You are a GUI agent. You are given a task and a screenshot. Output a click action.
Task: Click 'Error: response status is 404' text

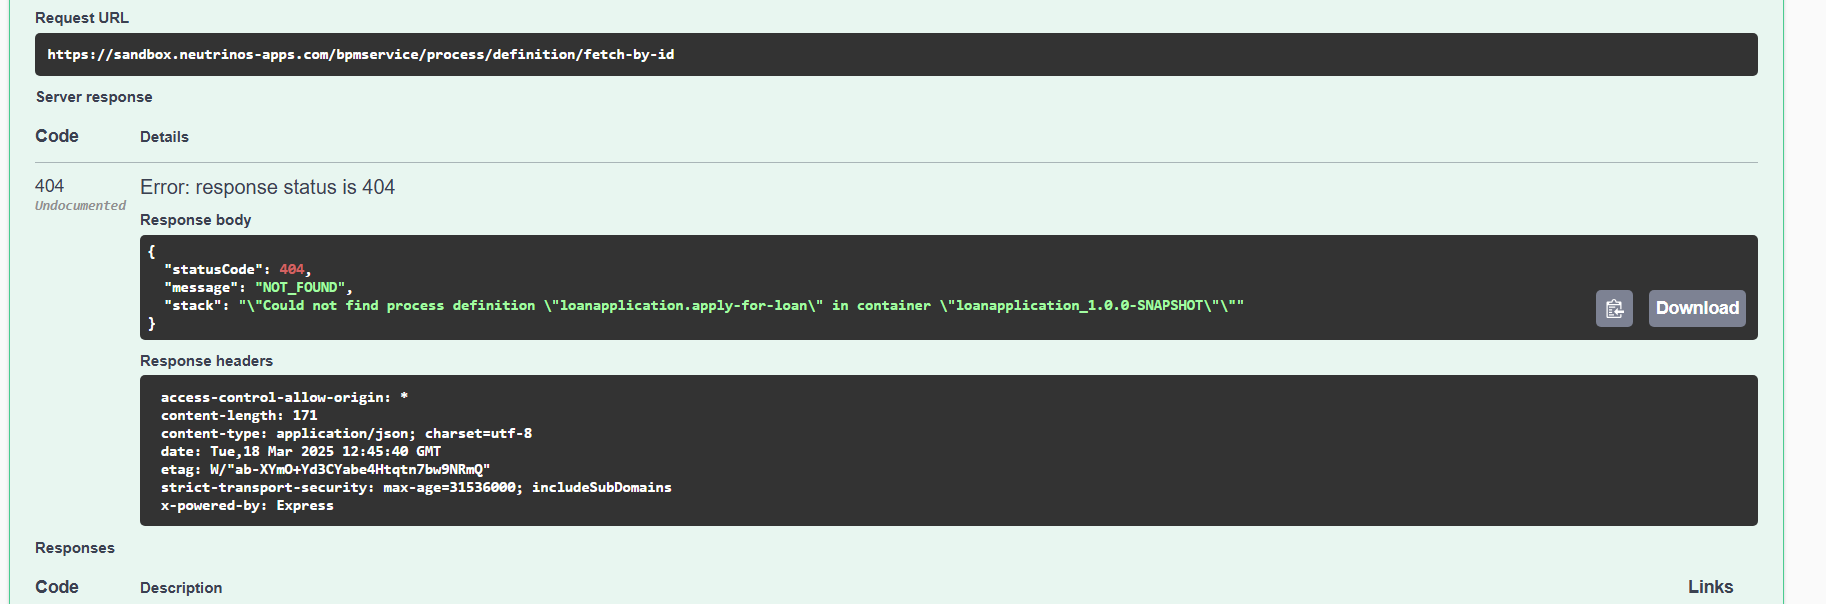pyautogui.click(x=267, y=187)
